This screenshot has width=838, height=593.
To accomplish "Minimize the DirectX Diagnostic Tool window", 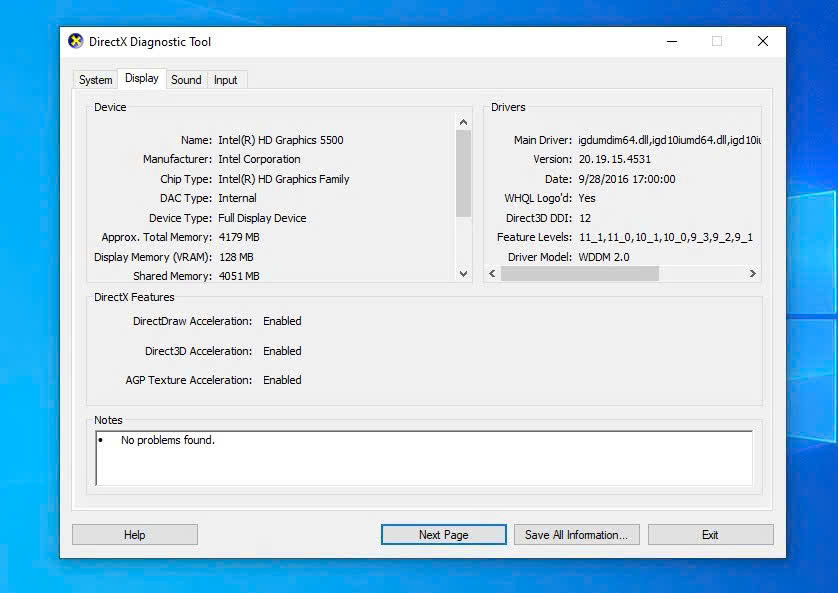I will click(x=671, y=41).
